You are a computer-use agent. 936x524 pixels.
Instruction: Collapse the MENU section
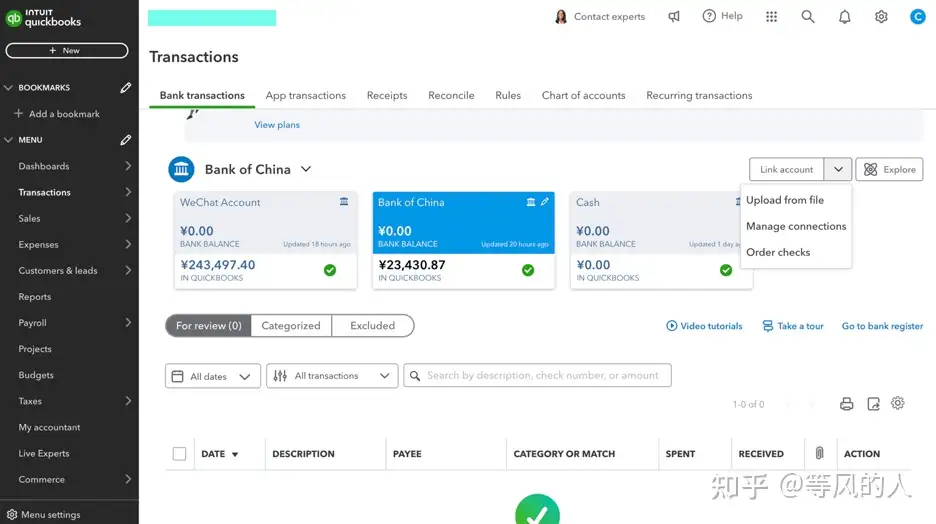pyautogui.click(x=8, y=140)
